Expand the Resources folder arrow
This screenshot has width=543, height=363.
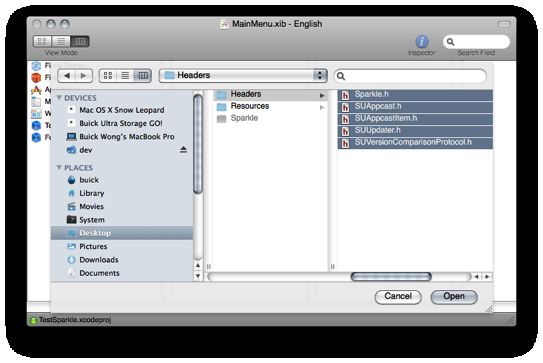click(x=322, y=107)
